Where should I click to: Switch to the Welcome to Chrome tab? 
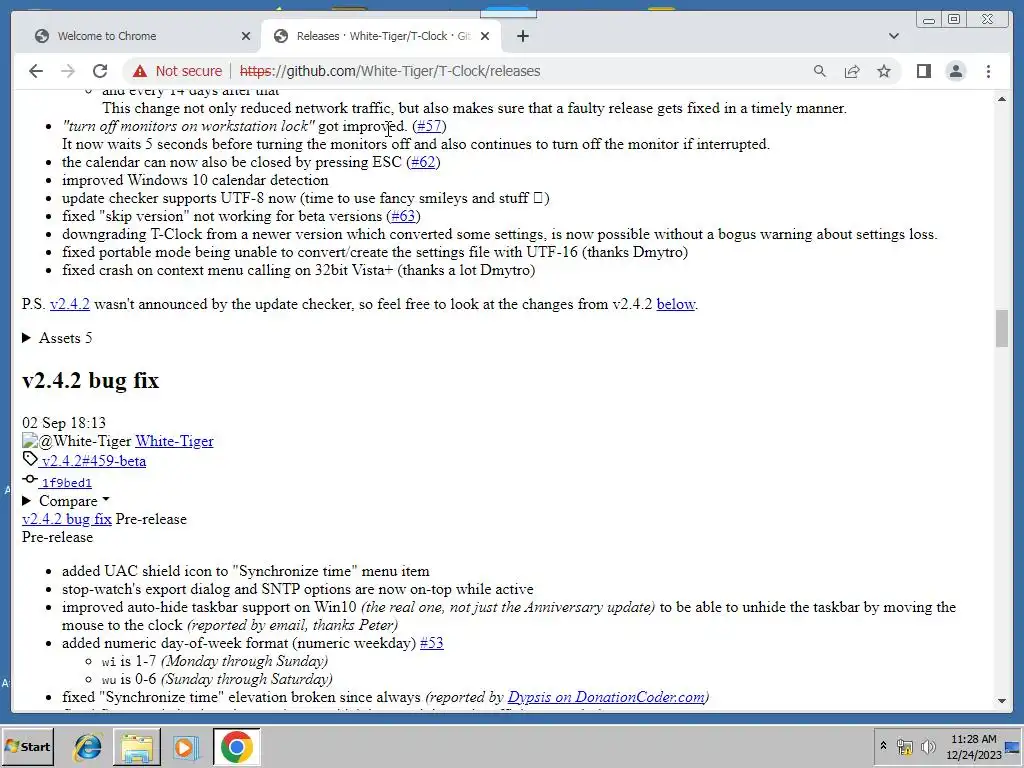point(140,37)
